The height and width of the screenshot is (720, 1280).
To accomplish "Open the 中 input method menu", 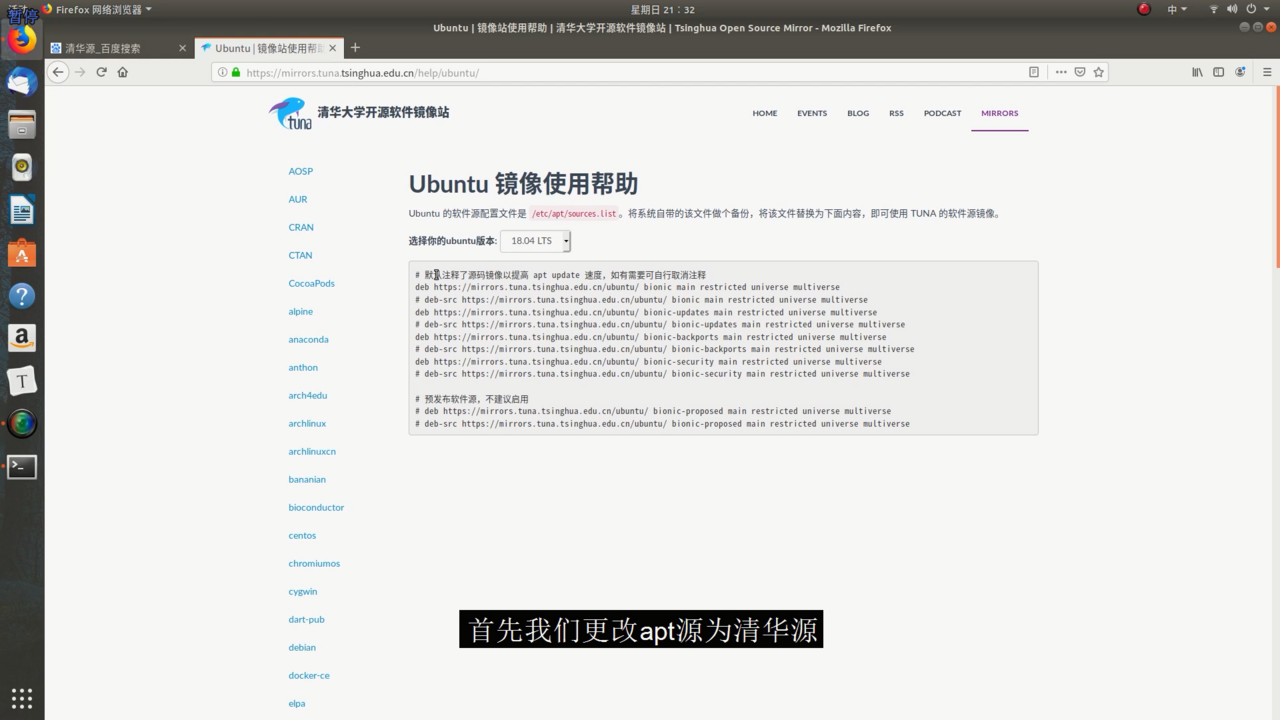I will (x=1177, y=9).
